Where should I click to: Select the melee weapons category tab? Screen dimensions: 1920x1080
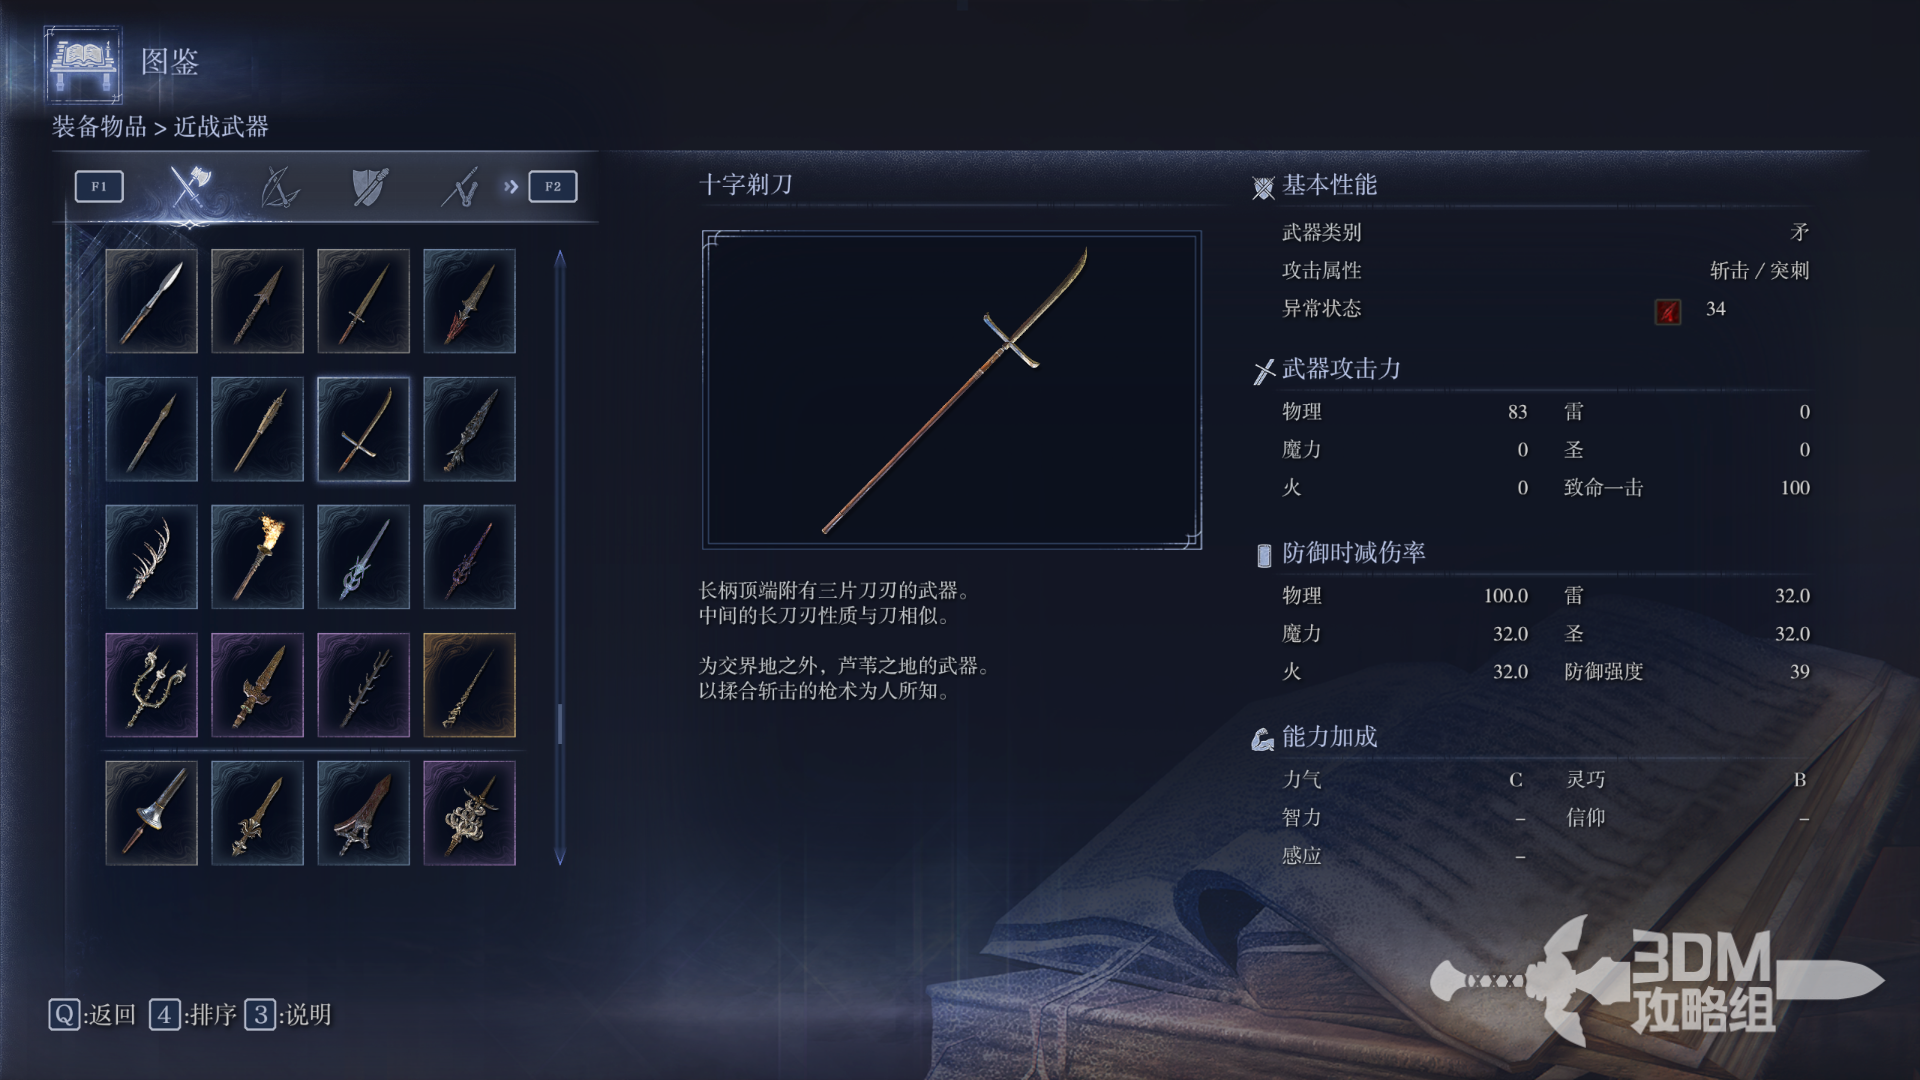tap(188, 186)
